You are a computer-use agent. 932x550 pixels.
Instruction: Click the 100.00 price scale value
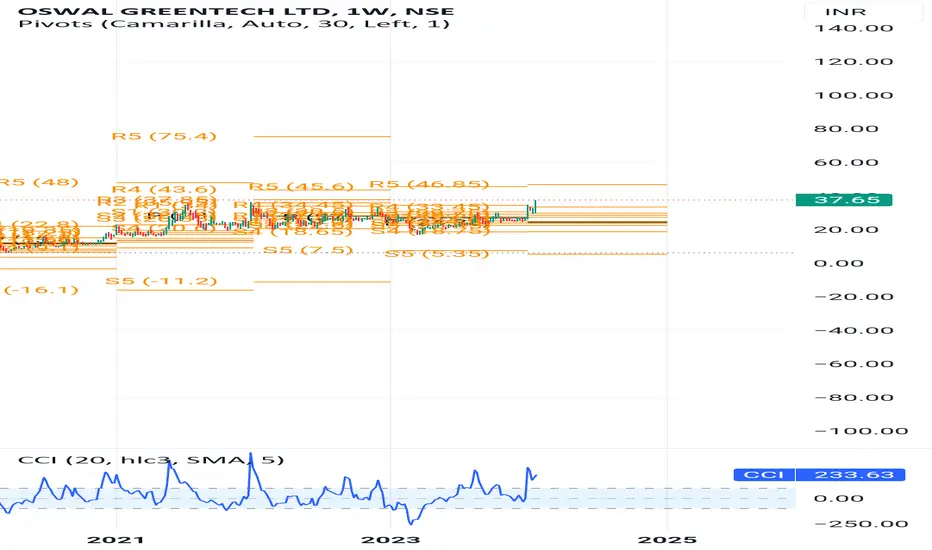(854, 95)
